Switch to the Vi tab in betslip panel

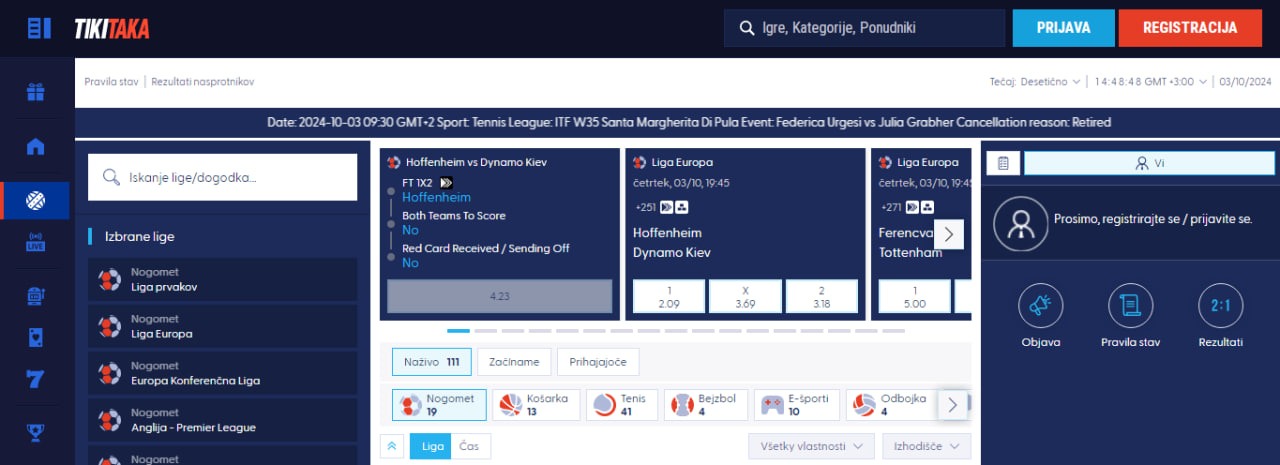(1149, 163)
